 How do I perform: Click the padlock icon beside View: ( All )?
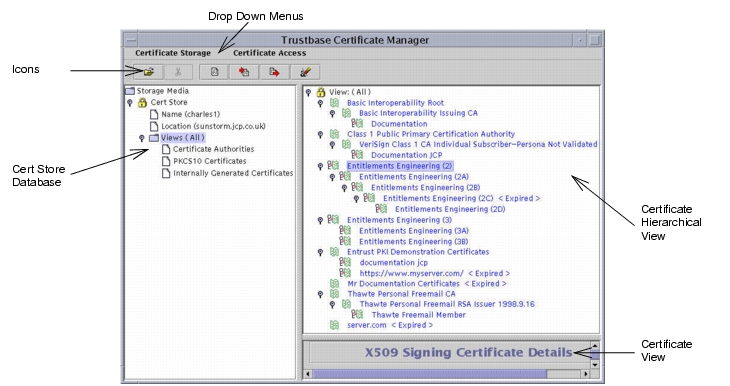(321, 92)
